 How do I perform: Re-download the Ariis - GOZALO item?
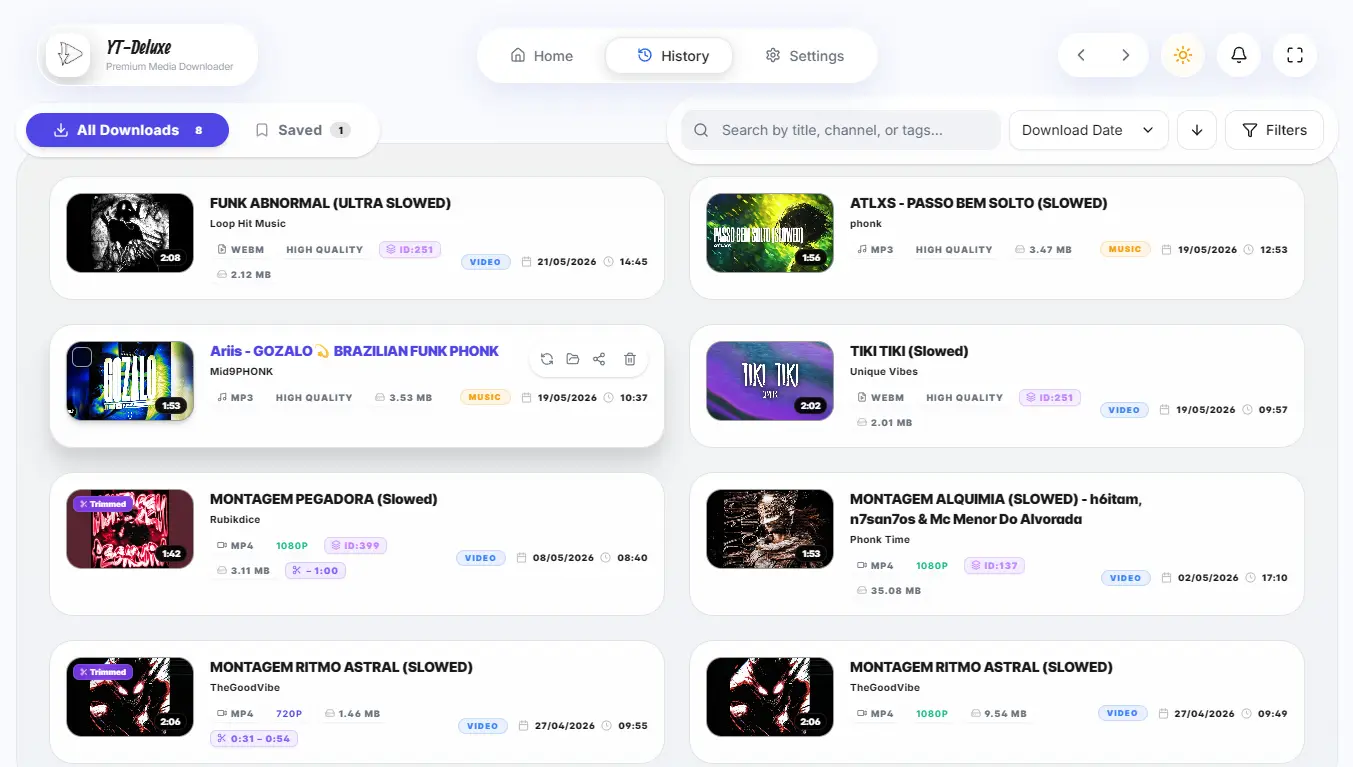tap(547, 359)
